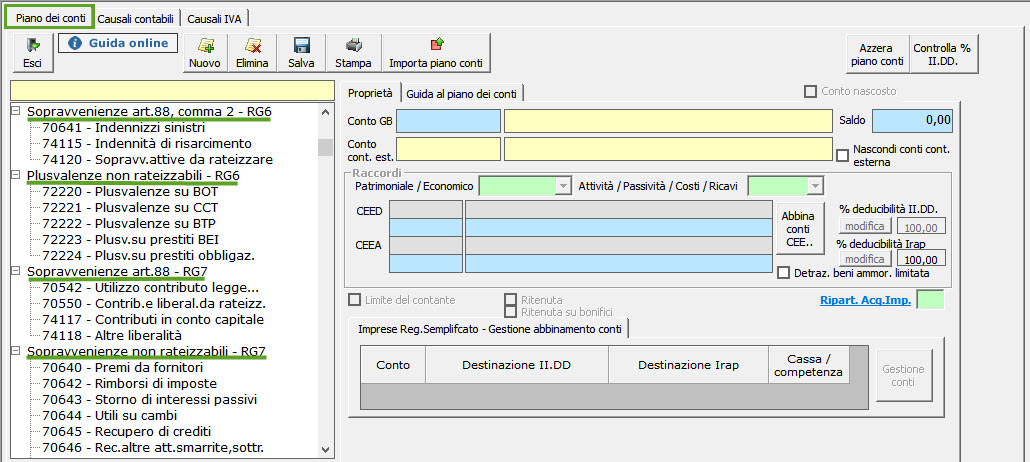This screenshot has width=1030, height=462.
Task: Click tree scrollbar down arrow
Action: [x=325, y=450]
